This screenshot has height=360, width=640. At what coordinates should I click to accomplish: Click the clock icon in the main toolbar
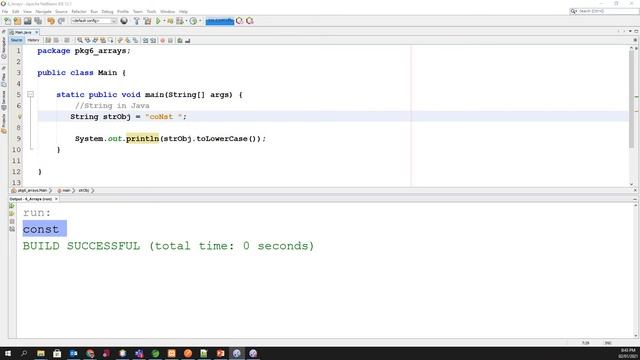[193, 21]
